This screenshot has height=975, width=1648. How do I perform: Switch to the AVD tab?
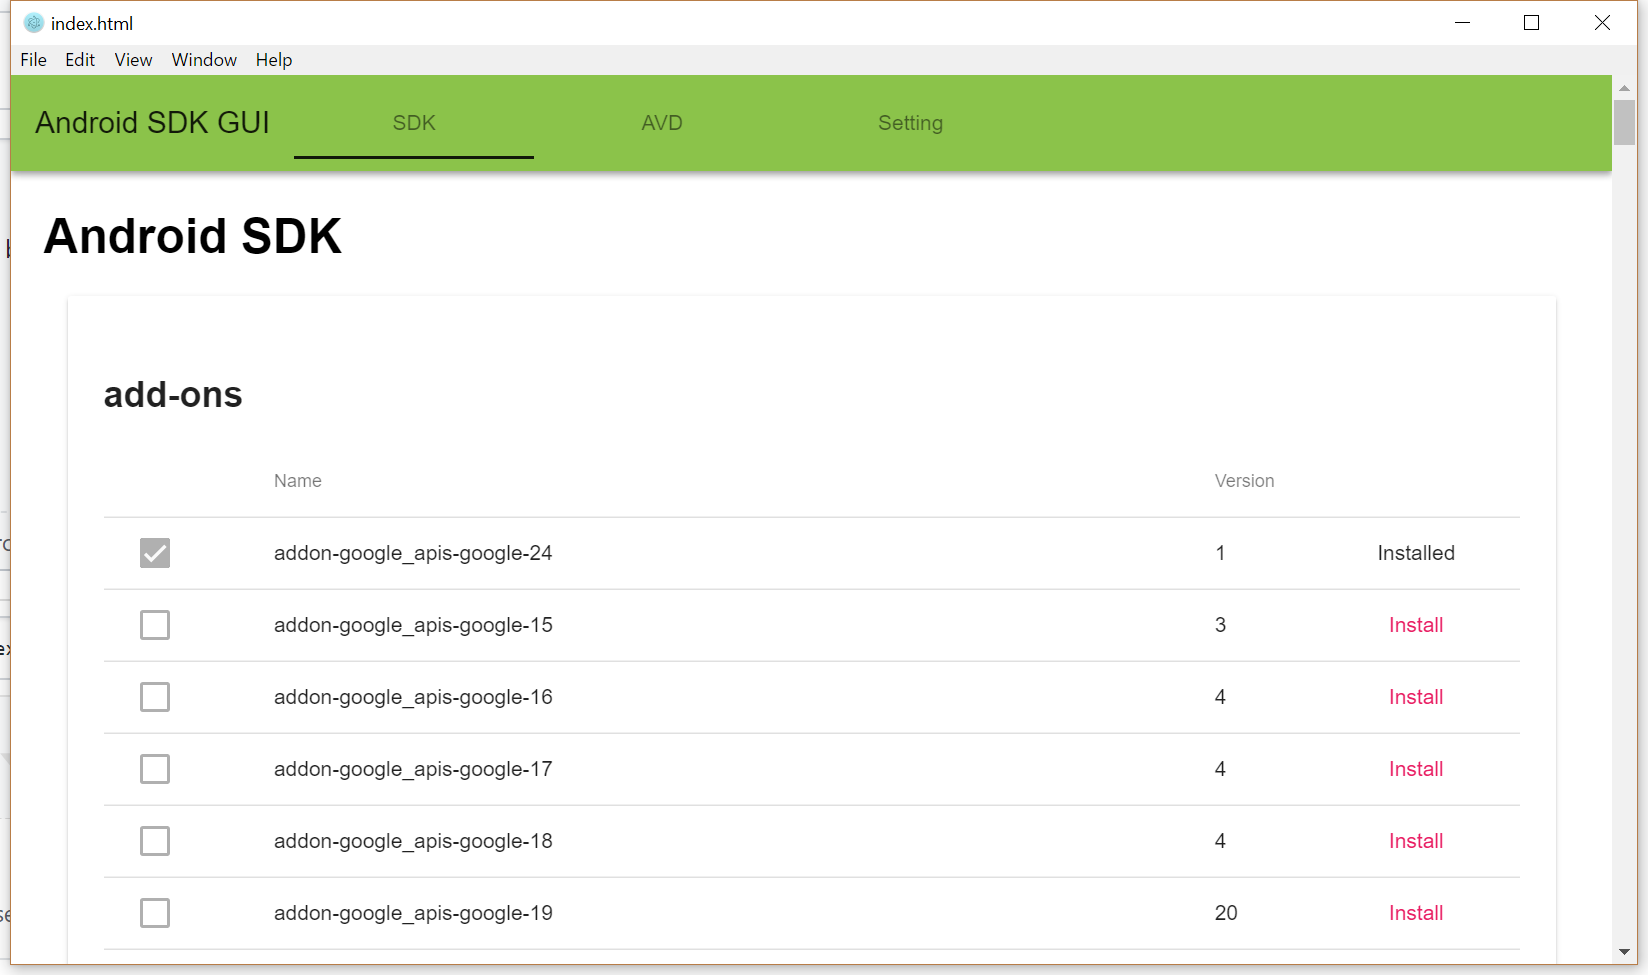662,123
